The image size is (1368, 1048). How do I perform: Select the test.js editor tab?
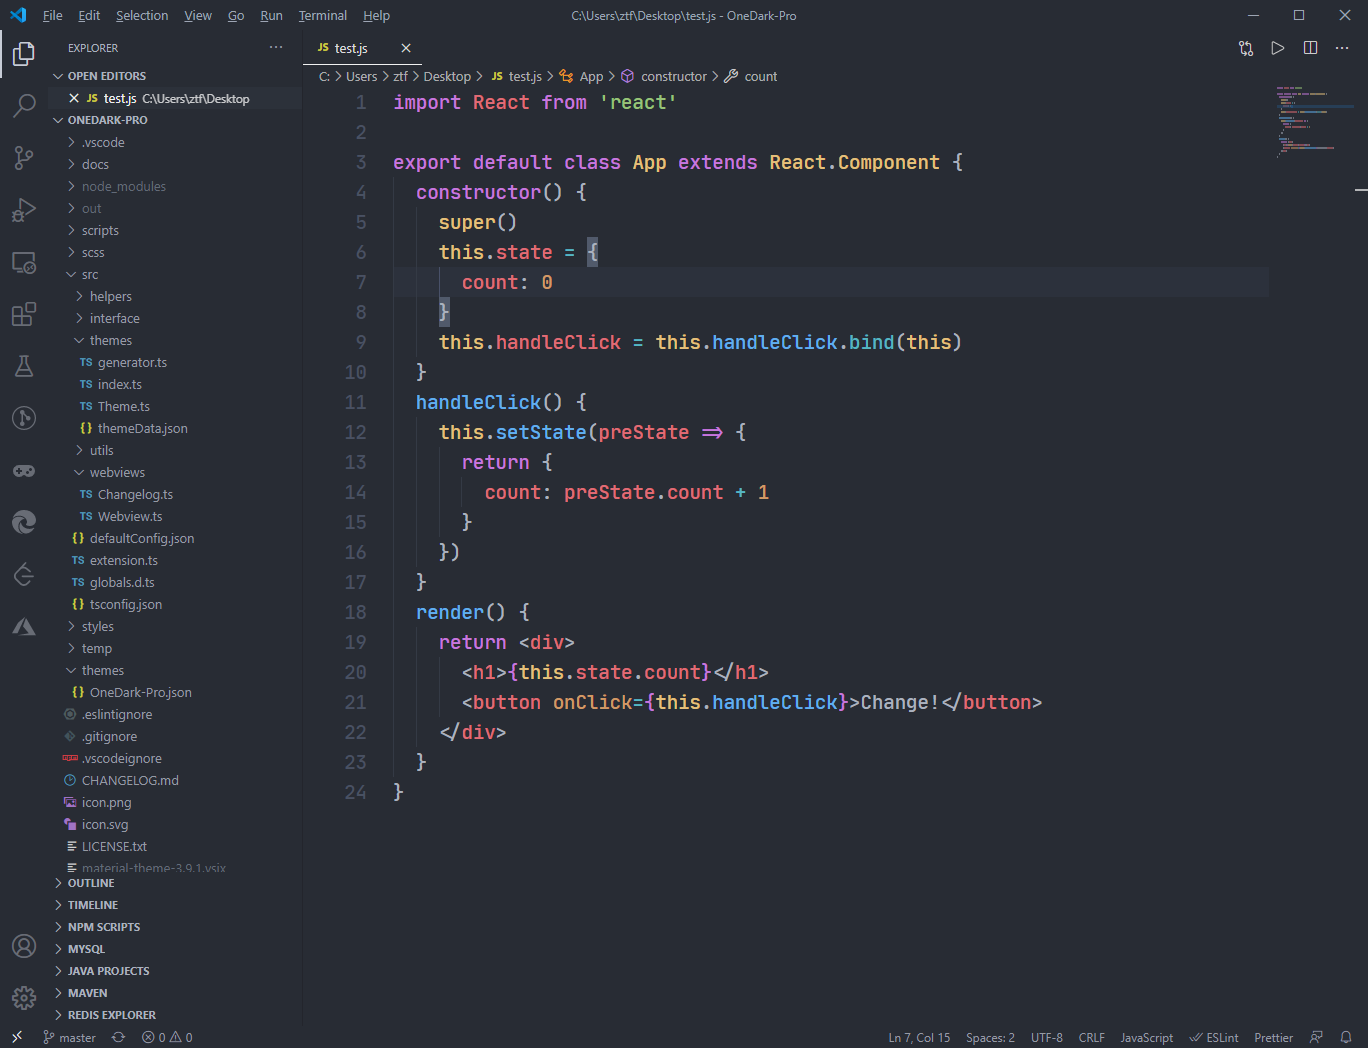tap(352, 47)
